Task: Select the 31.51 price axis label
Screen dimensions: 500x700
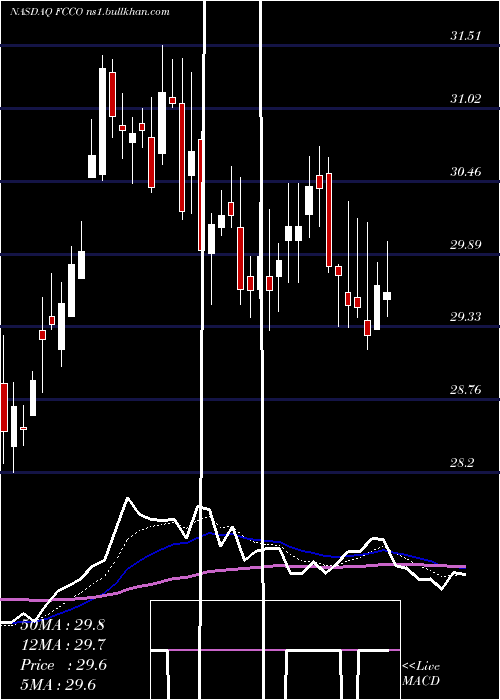Action: [466, 36]
